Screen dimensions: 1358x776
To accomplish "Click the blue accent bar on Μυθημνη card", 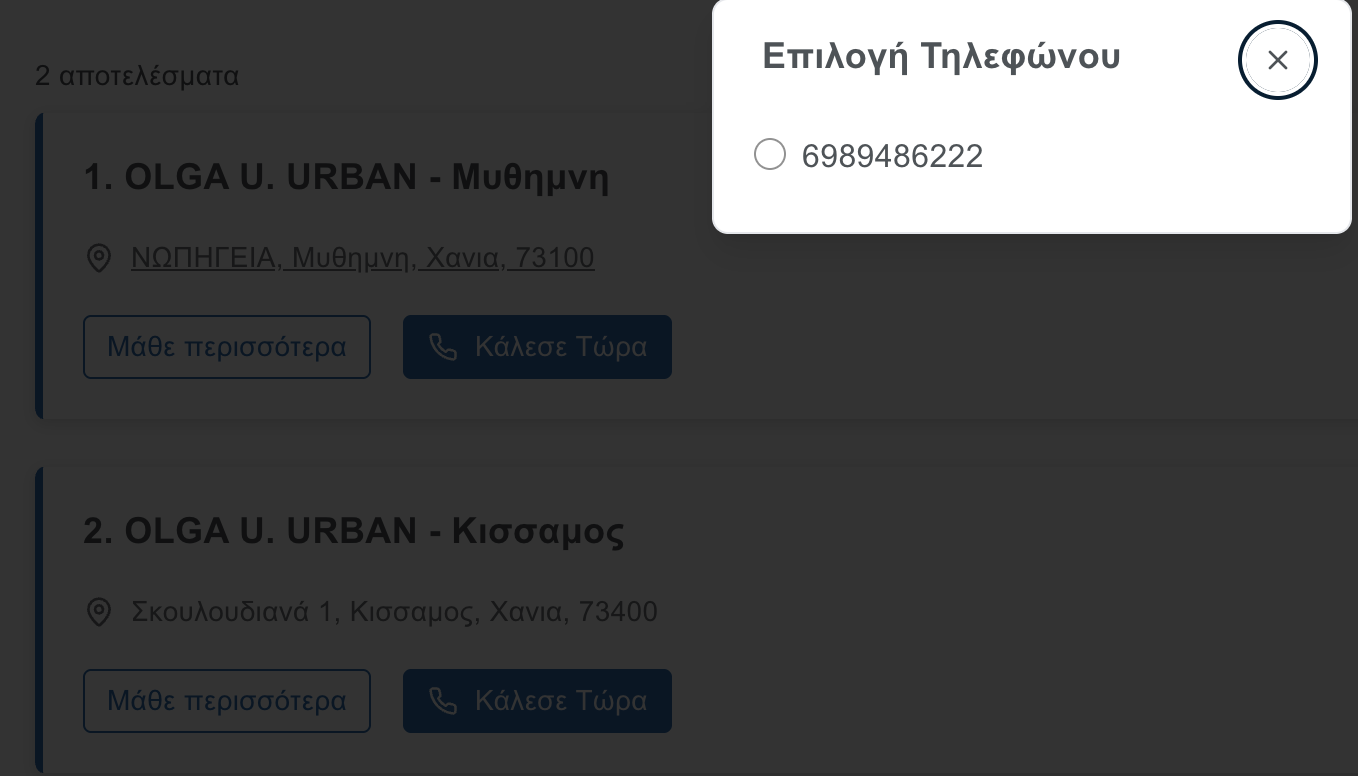I will click(x=39, y=266).
